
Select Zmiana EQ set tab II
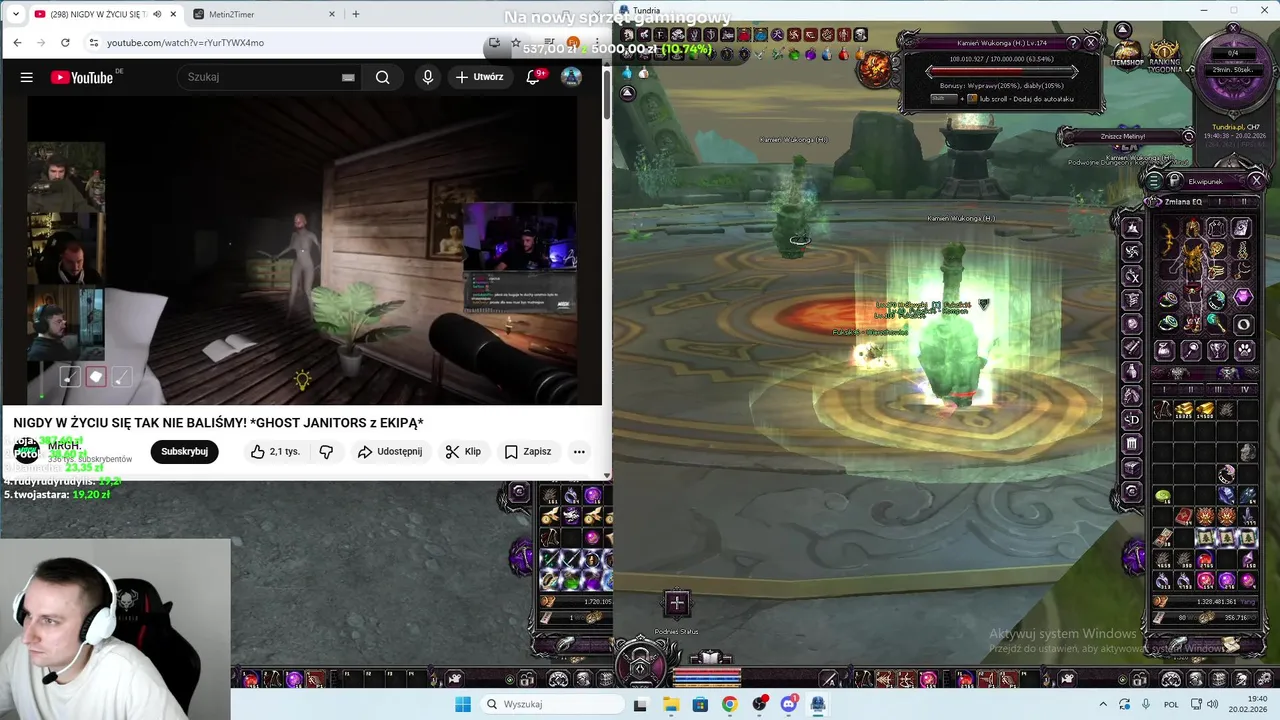coord(1245,201)
